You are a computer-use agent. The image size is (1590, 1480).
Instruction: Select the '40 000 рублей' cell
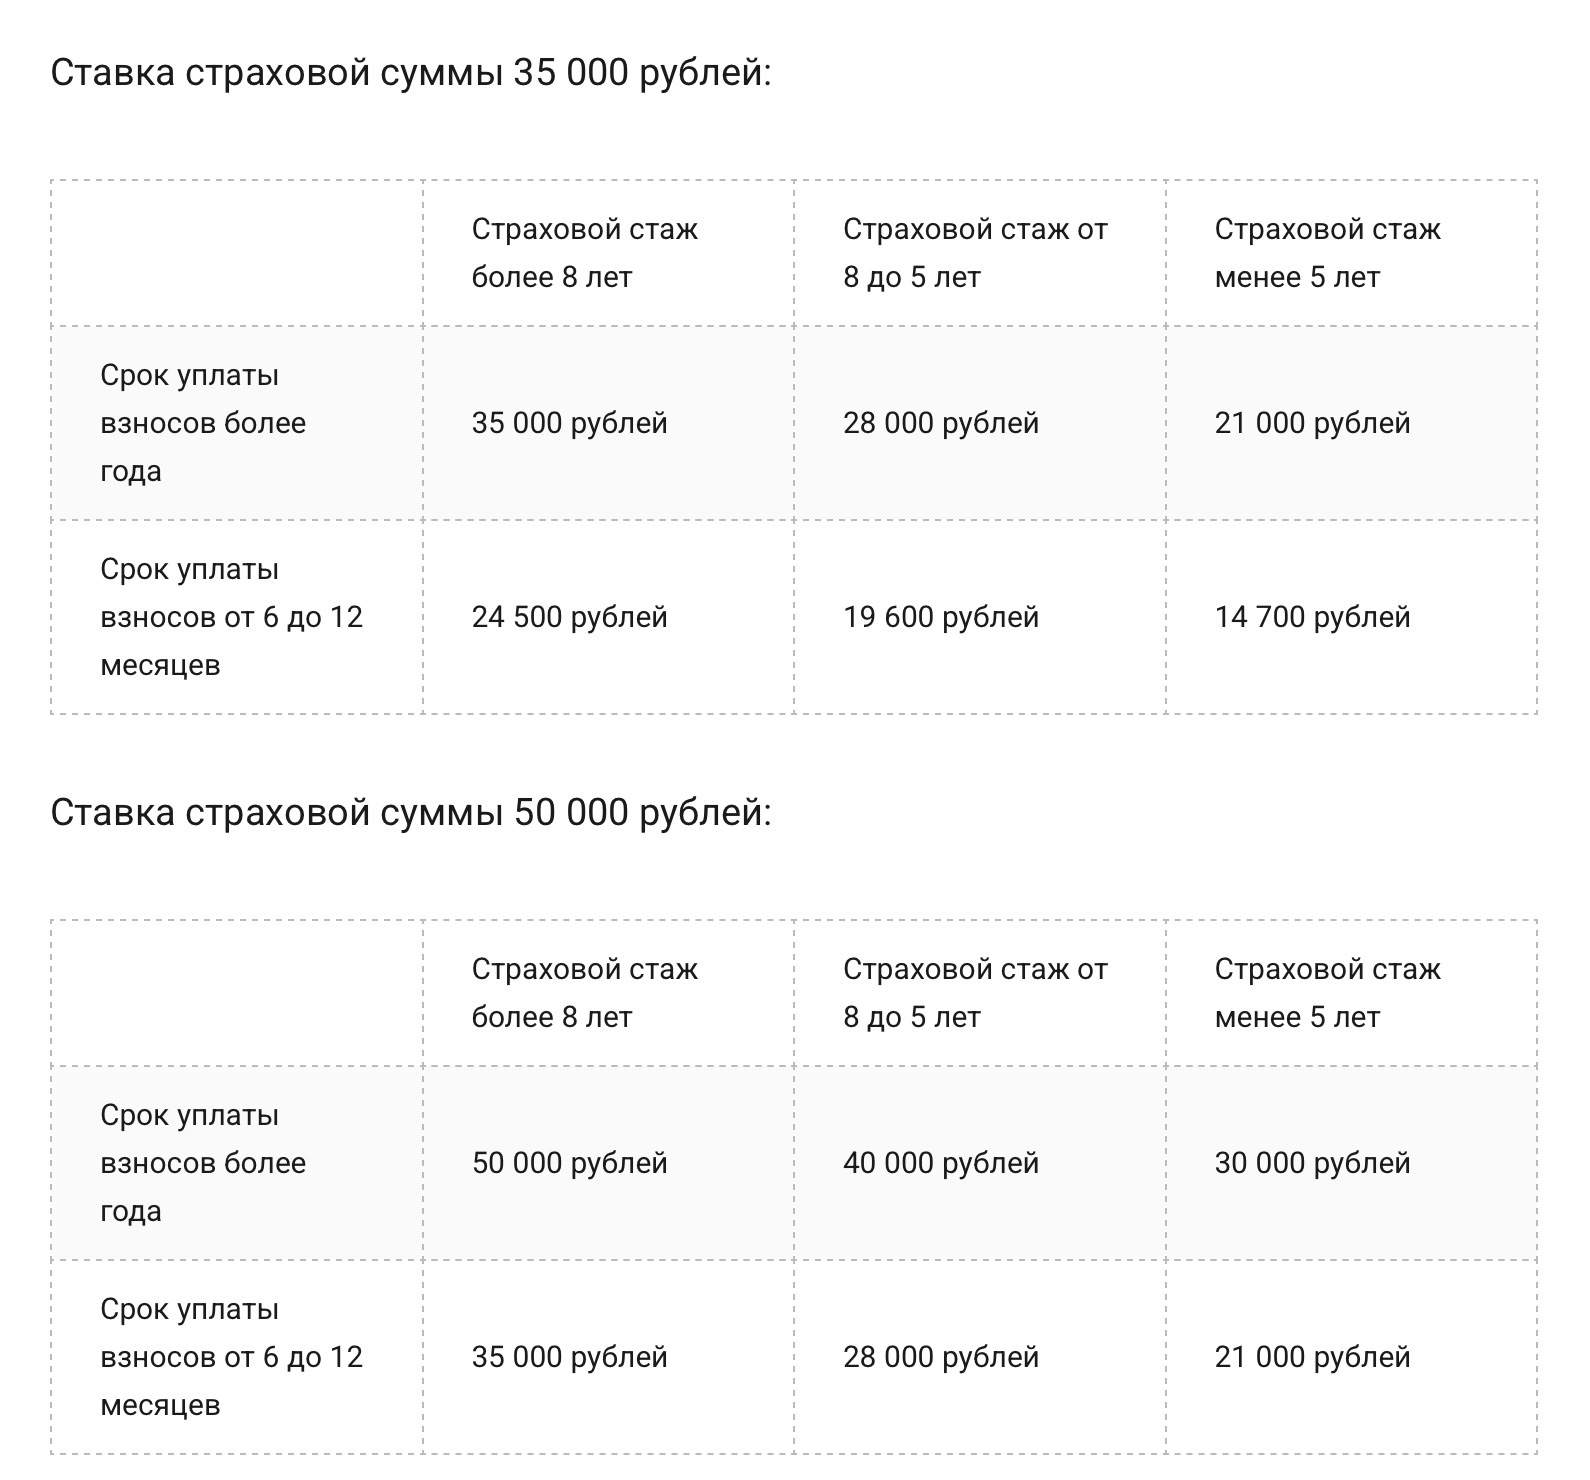point(940,1163)
